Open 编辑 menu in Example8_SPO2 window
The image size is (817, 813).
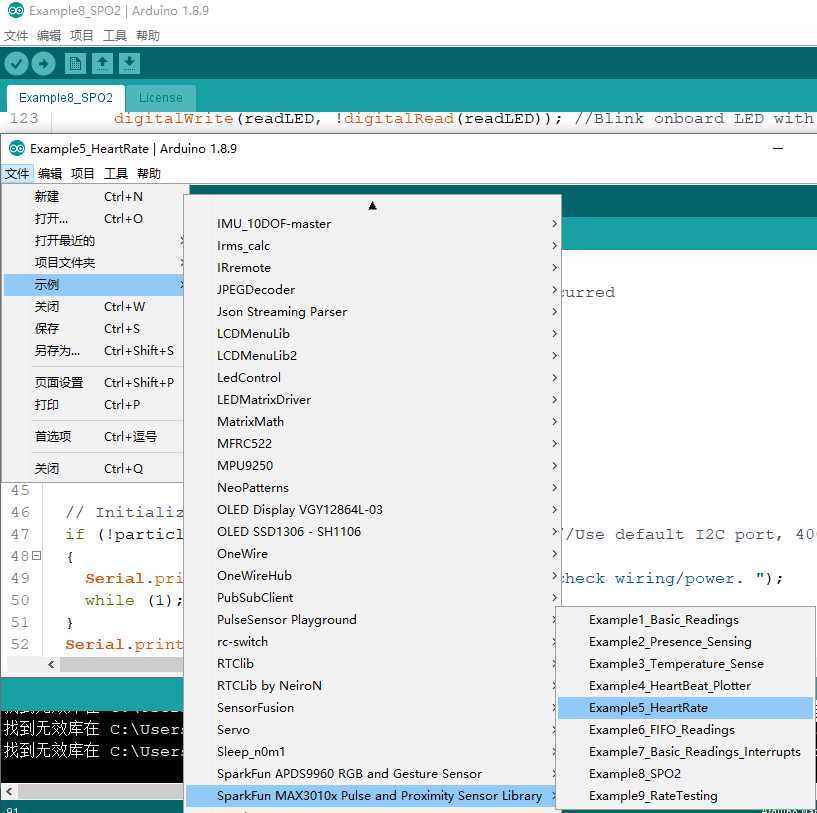coord(49,35)
